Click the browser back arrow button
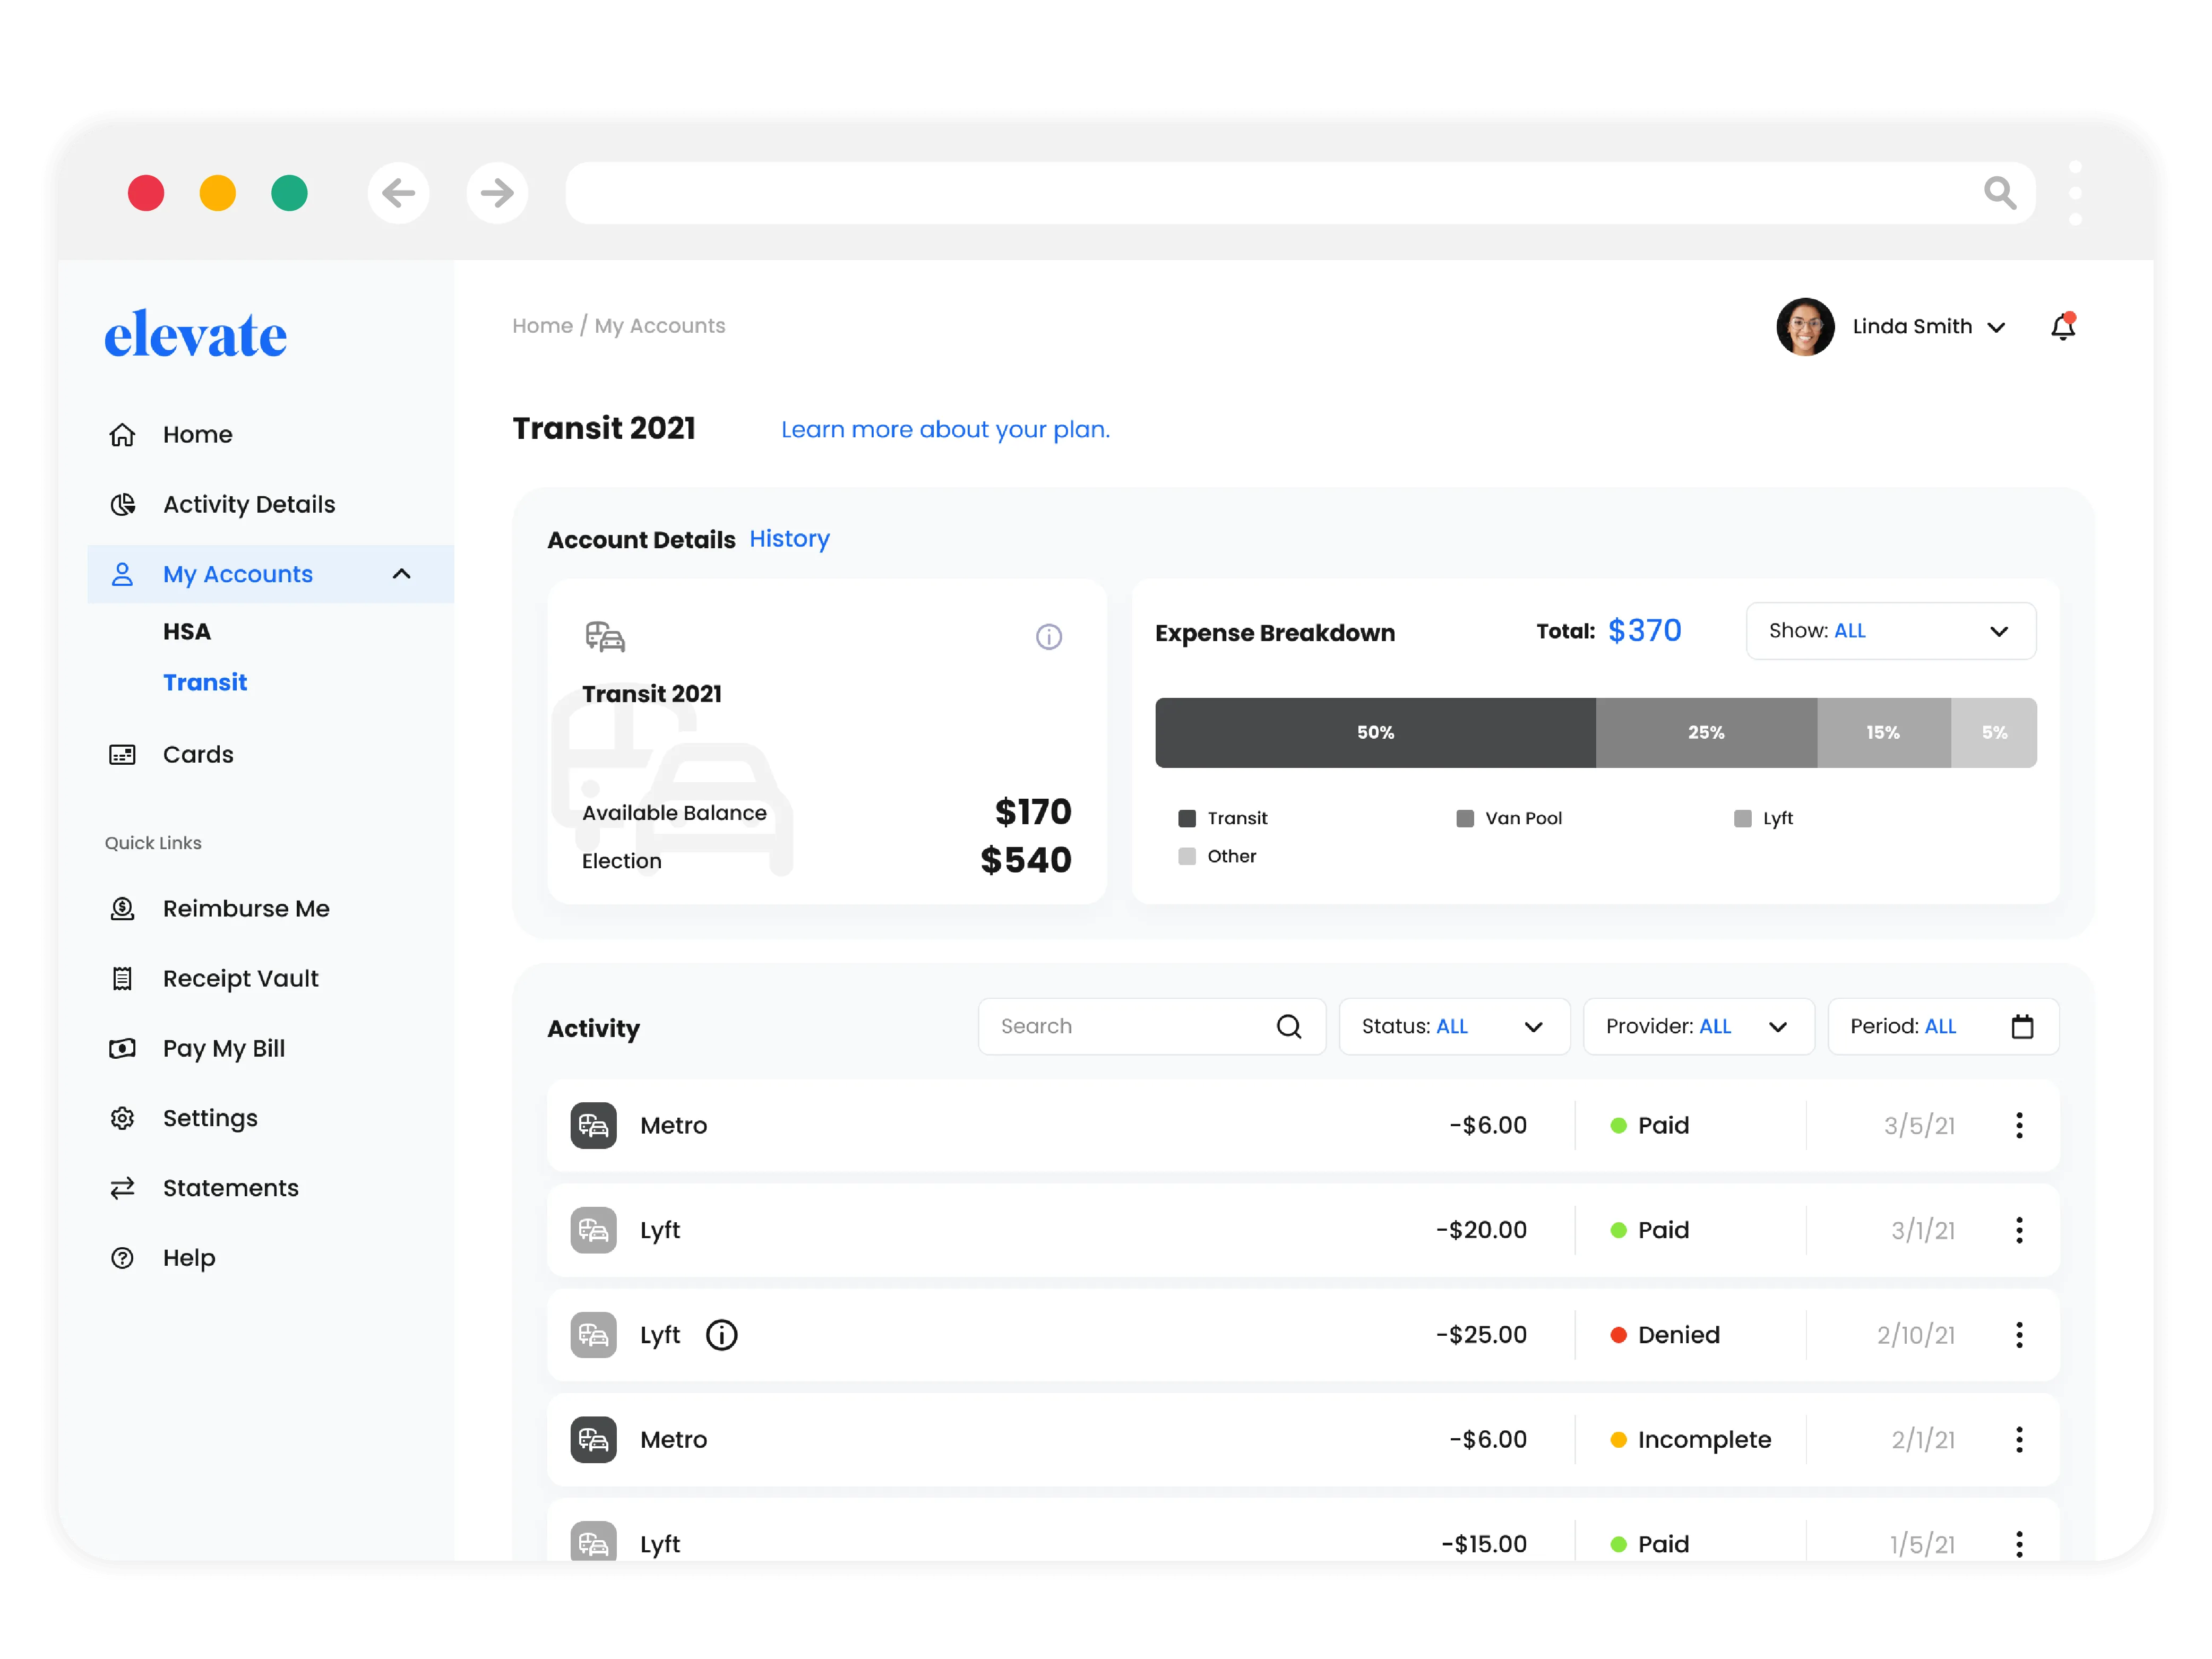Viewport: 2212px width, 1659px height. click(398, 193)
